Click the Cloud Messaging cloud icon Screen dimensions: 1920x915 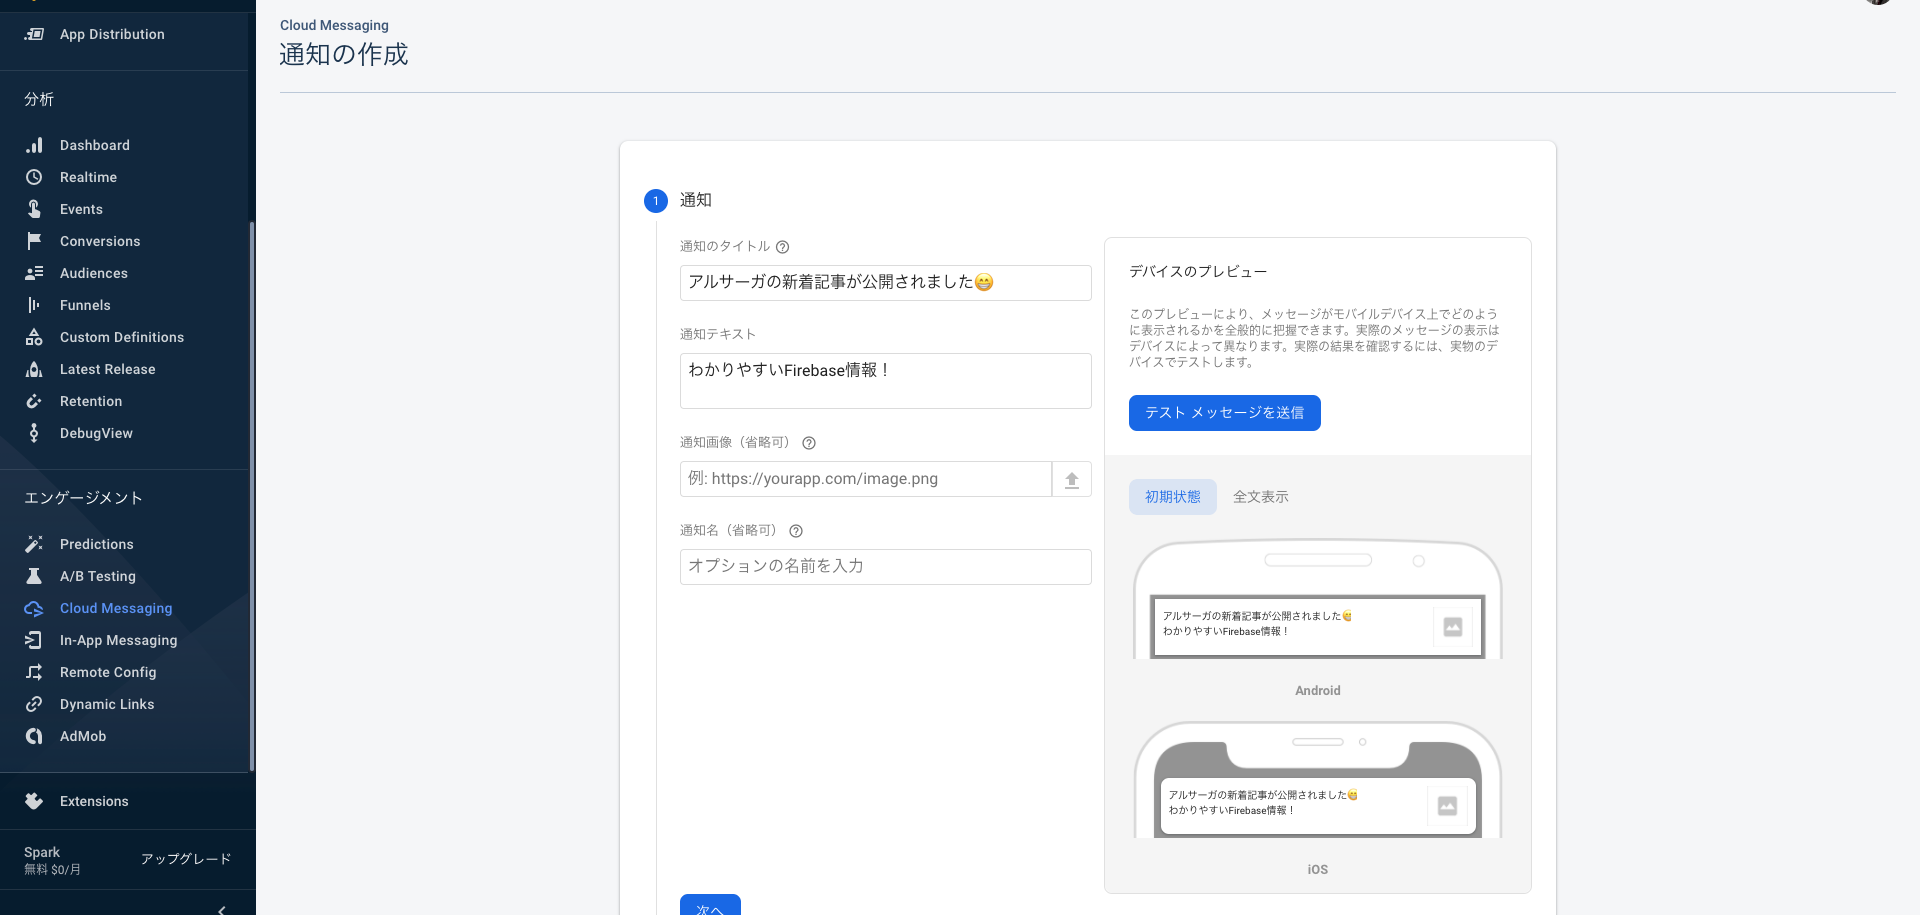pos(34,608)
